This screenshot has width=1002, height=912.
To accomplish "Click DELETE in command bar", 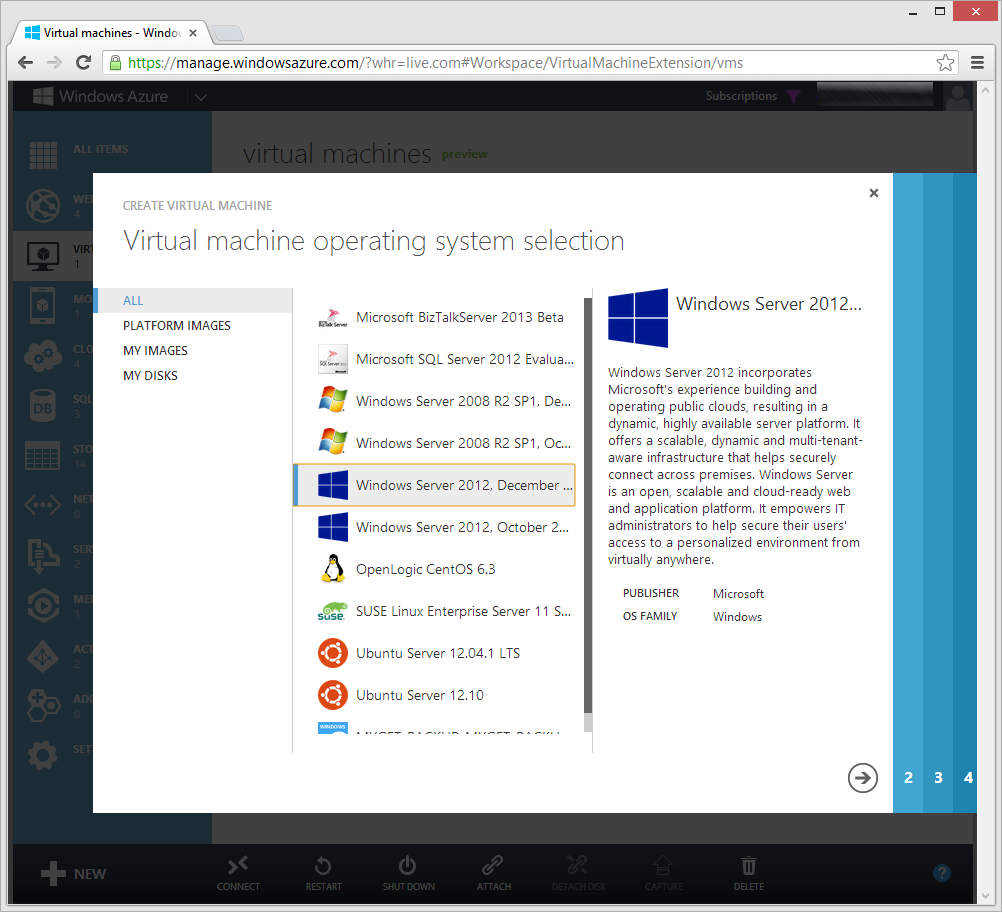I will point(749,874).
